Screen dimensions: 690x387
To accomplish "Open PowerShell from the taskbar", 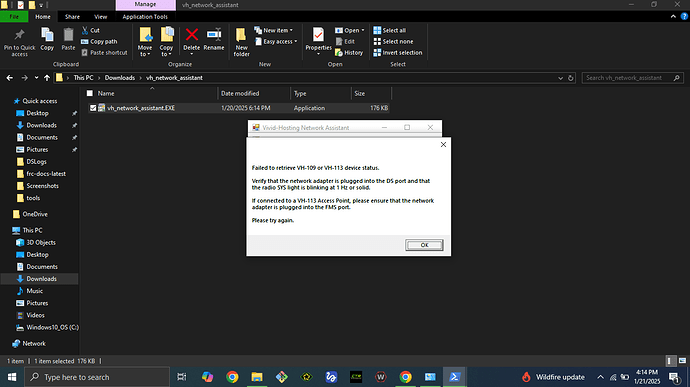I will (455, 377).
